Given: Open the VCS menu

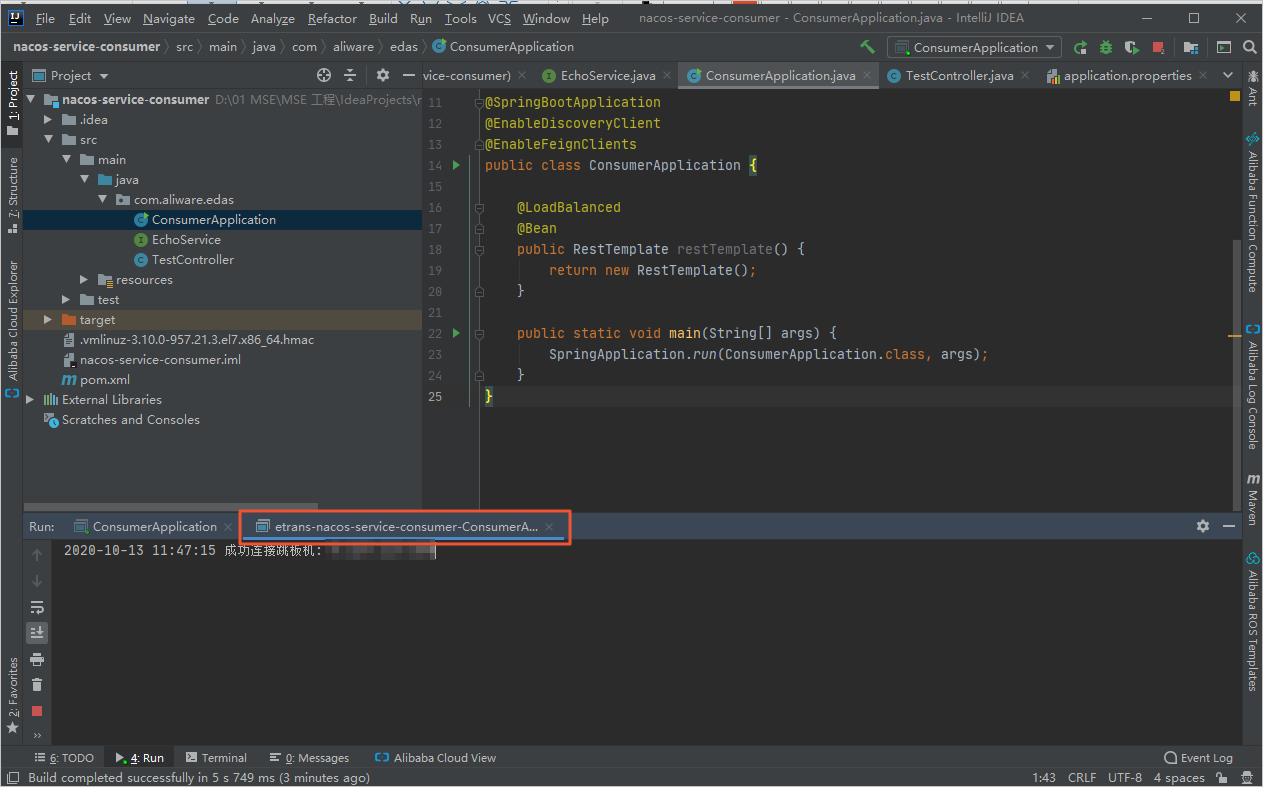Looking at the screenshot, I should pos(499,18).
